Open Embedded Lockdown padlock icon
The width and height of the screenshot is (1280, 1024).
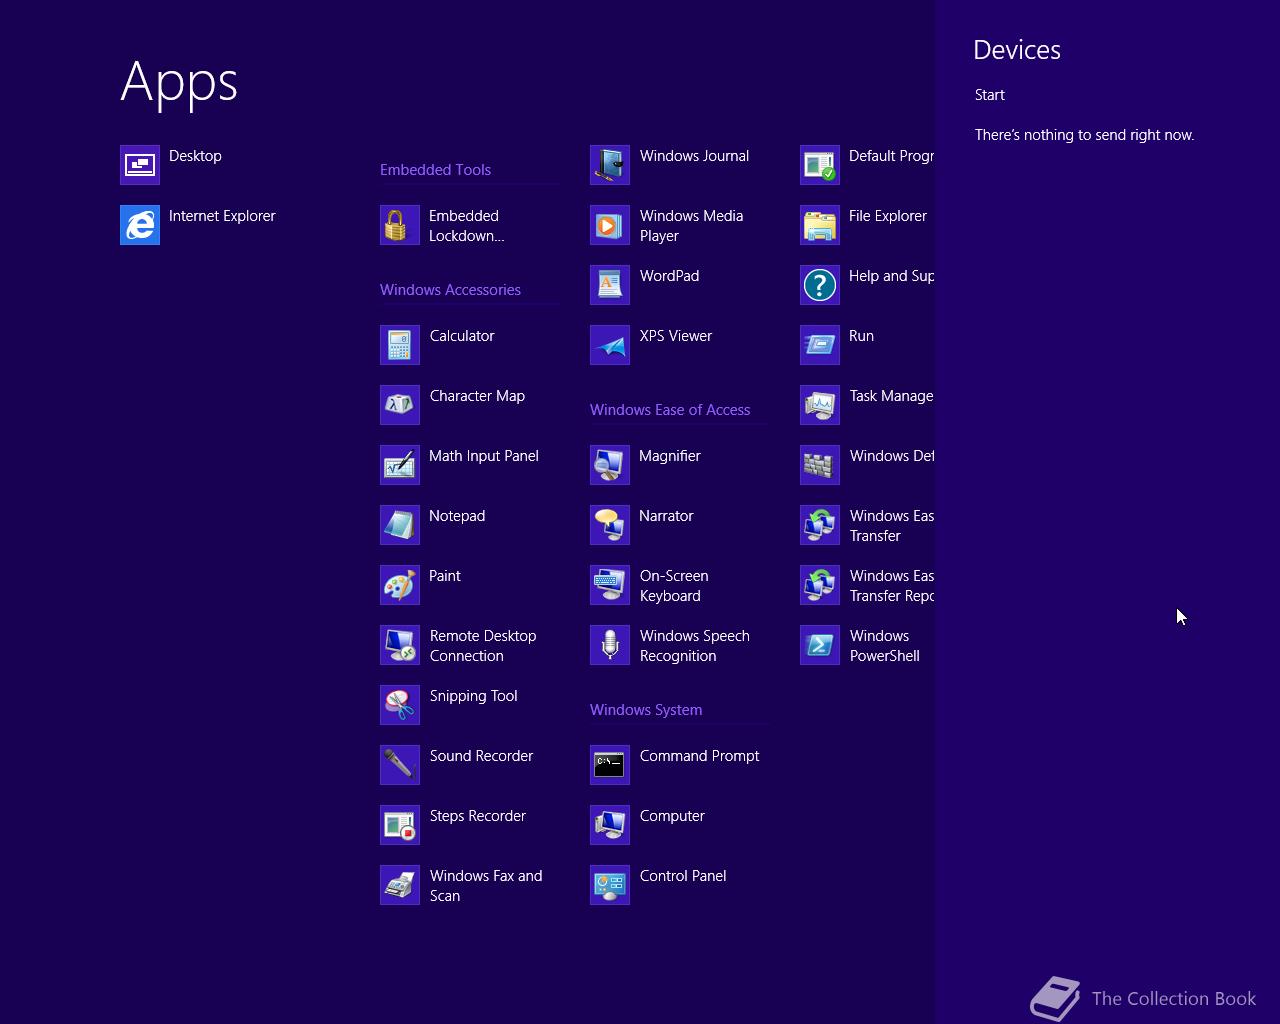pyautogui.click(x=400, y=225)
